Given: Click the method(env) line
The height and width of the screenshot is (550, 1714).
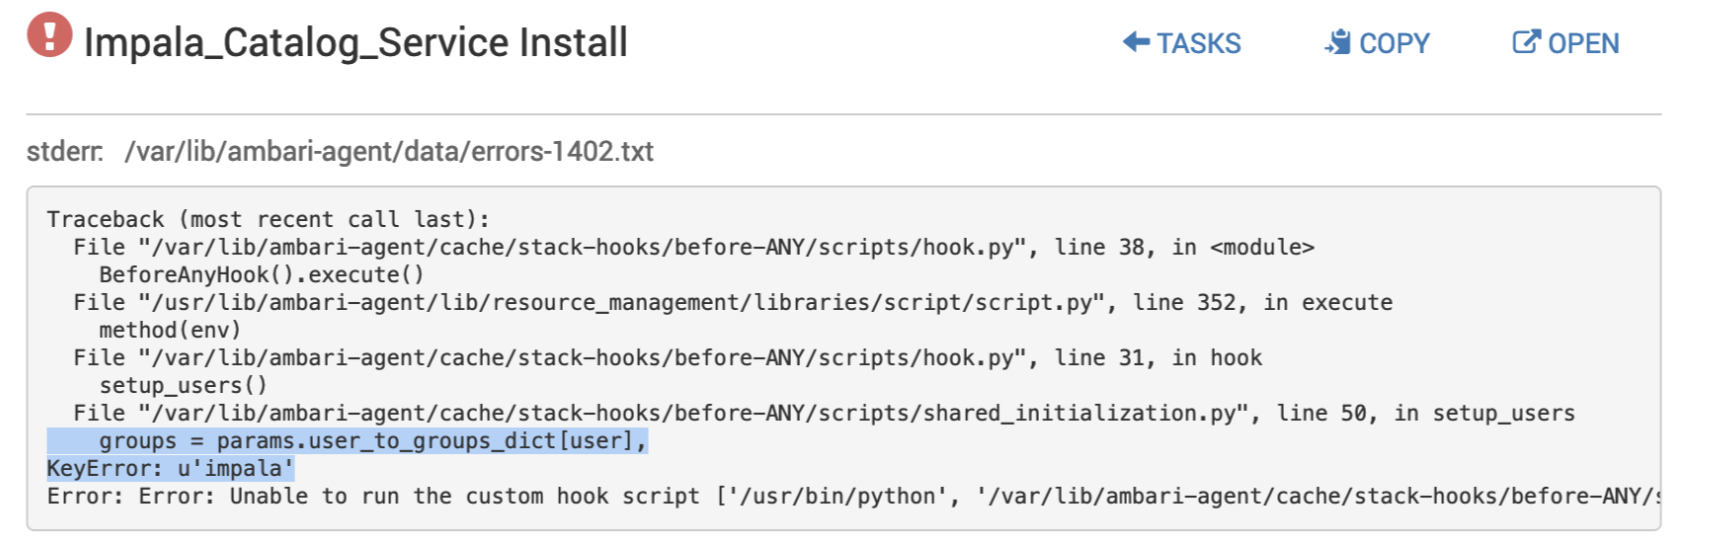Looking at the screenshot, I should (170, 330).
